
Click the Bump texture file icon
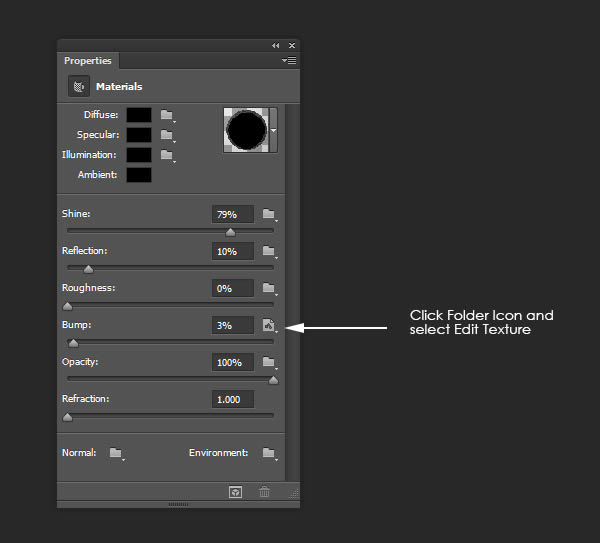269,326
